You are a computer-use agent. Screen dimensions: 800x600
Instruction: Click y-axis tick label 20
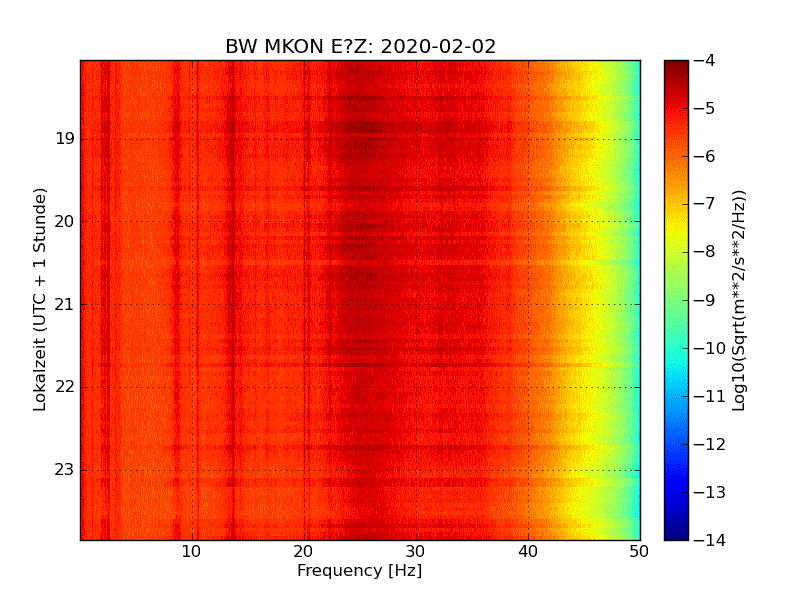pos(65,221)
